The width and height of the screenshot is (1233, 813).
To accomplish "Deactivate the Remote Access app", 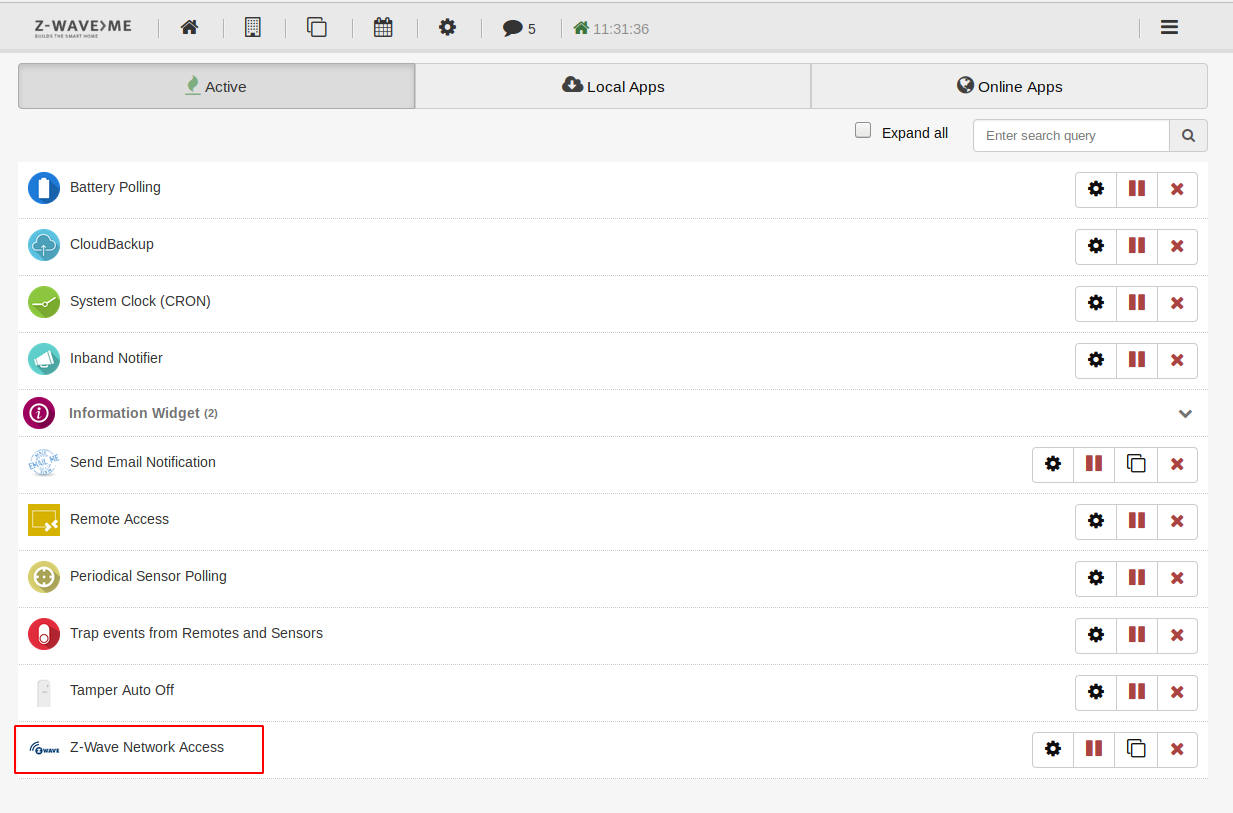I will (x=1137, y=521).
